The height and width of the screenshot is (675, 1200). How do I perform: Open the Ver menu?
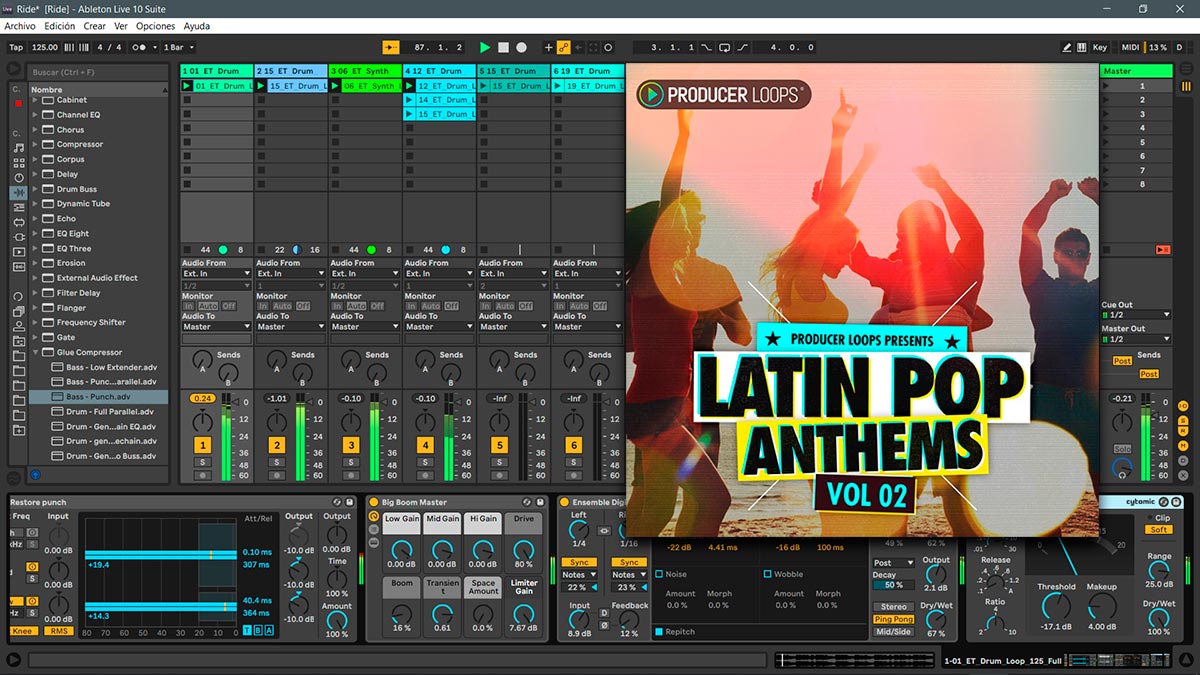click(x=121, y=26)
